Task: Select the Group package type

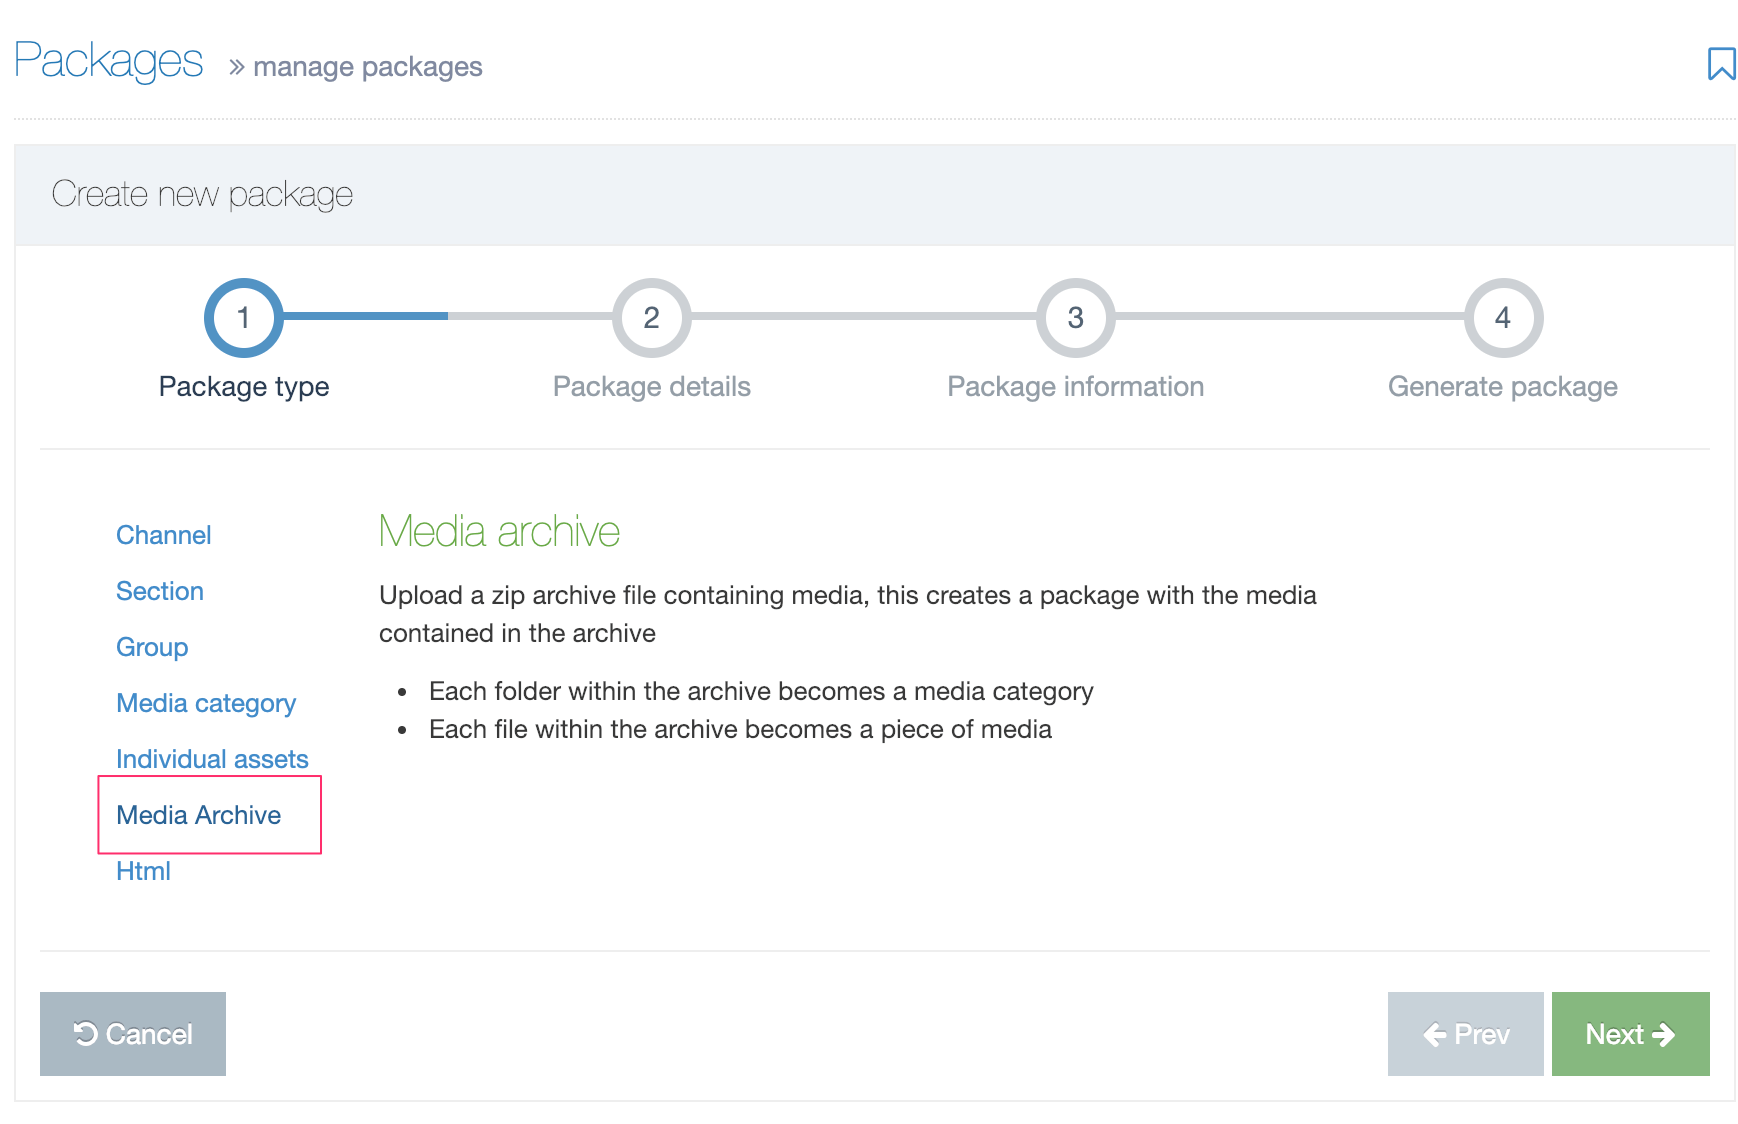Action: click(152, 647)
